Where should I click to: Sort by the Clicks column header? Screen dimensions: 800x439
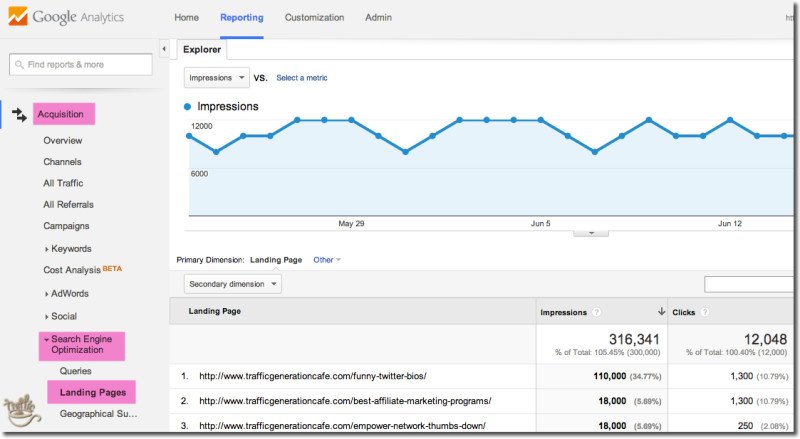684,312
